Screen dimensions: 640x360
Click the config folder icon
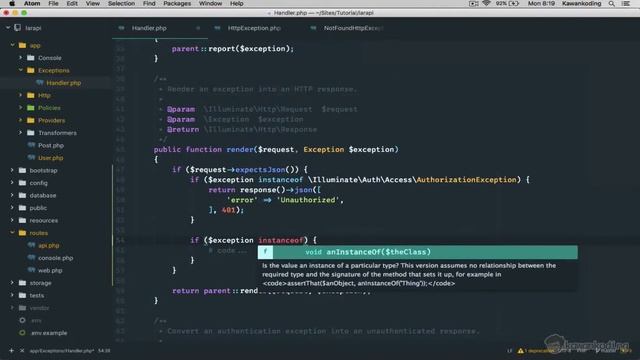[x=22, y=183]
